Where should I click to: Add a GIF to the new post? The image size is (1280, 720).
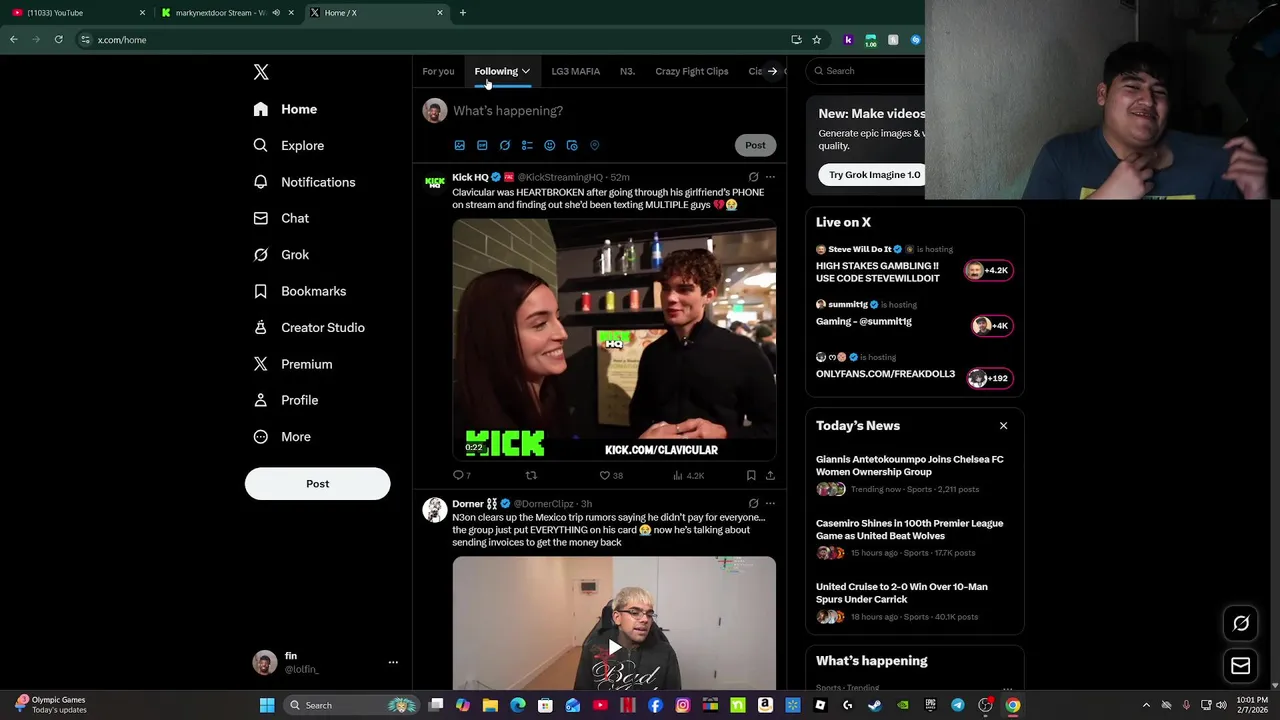(x=482, y=146)
